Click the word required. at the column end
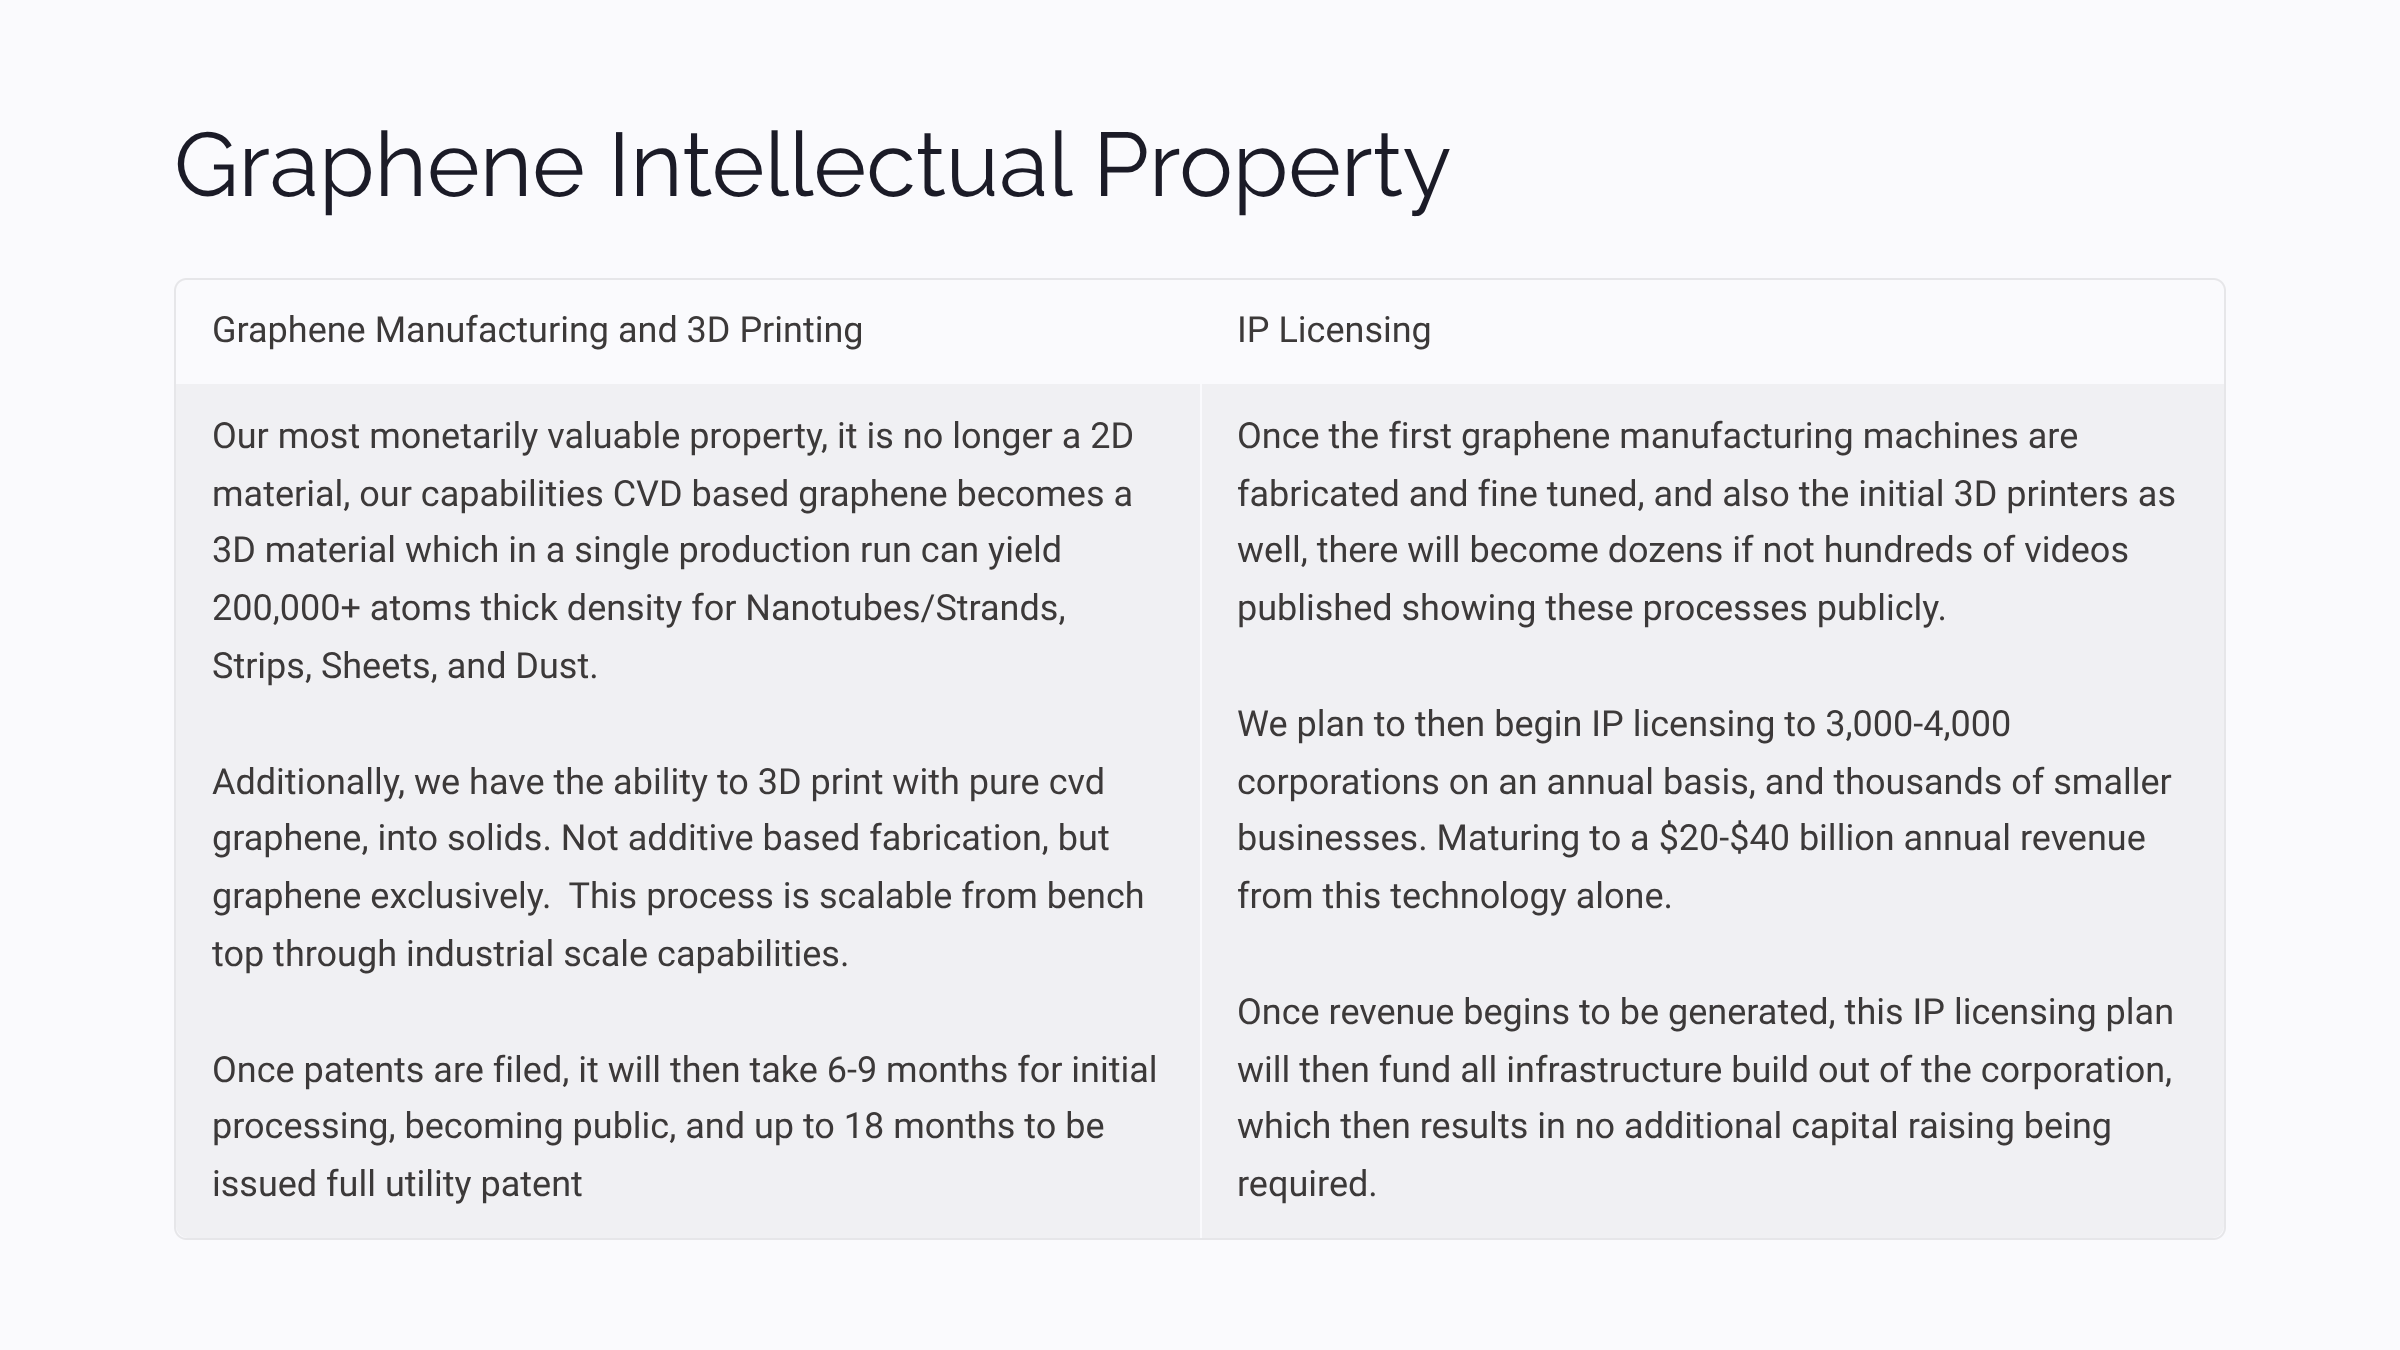 click(x=1306, y=1184)
